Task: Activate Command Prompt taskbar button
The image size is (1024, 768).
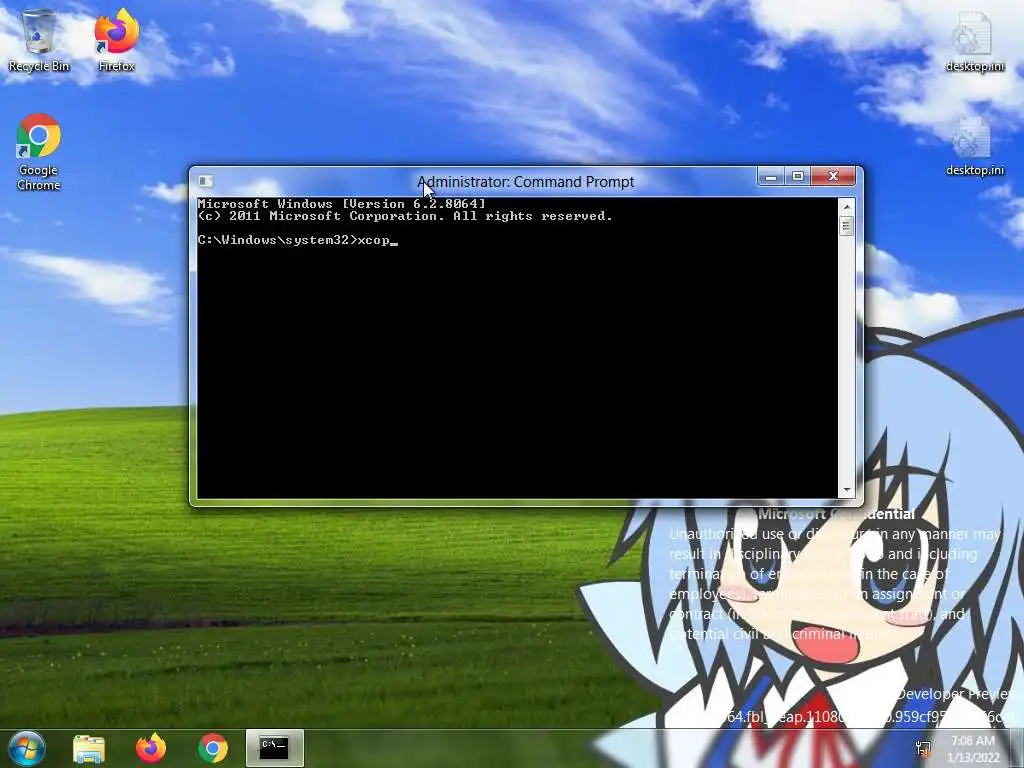Action: (x=274, y=748)
